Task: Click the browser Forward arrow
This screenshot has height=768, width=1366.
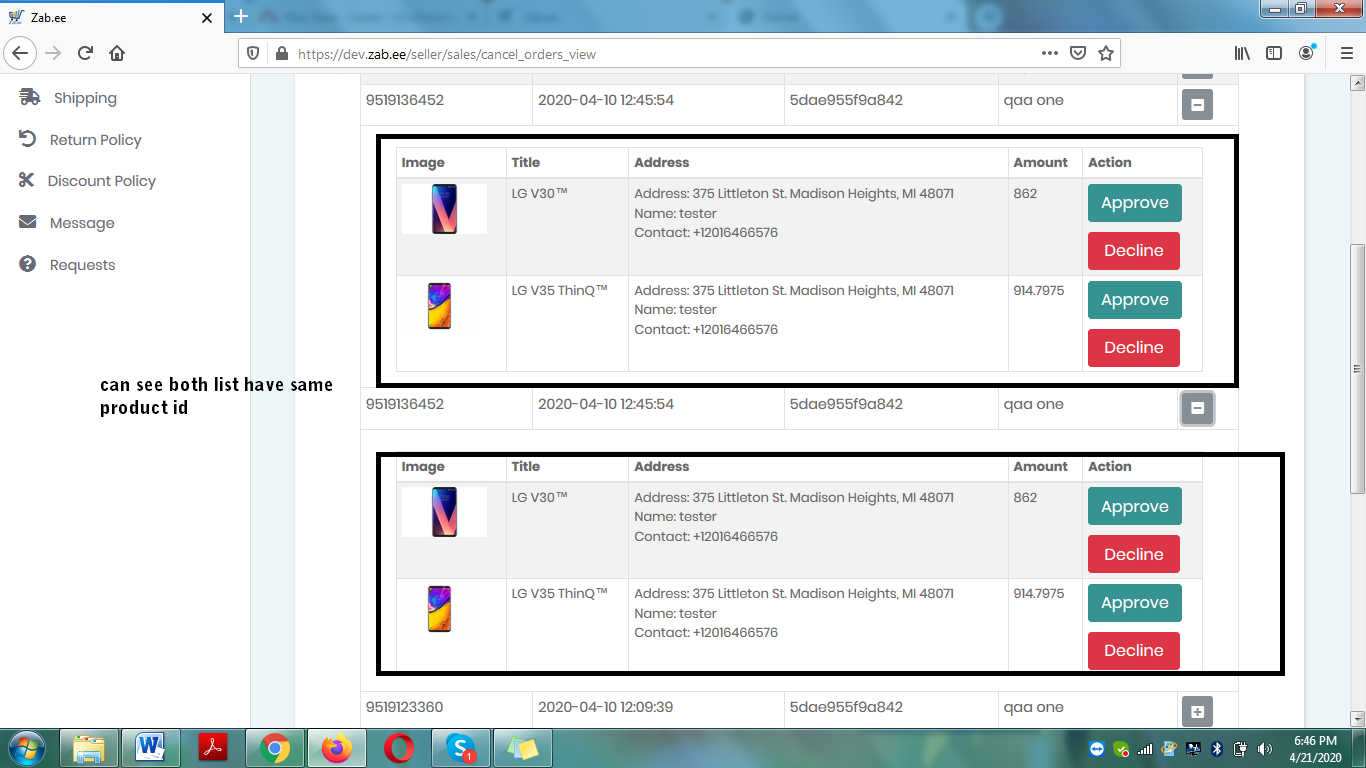Action: [53, 53]
